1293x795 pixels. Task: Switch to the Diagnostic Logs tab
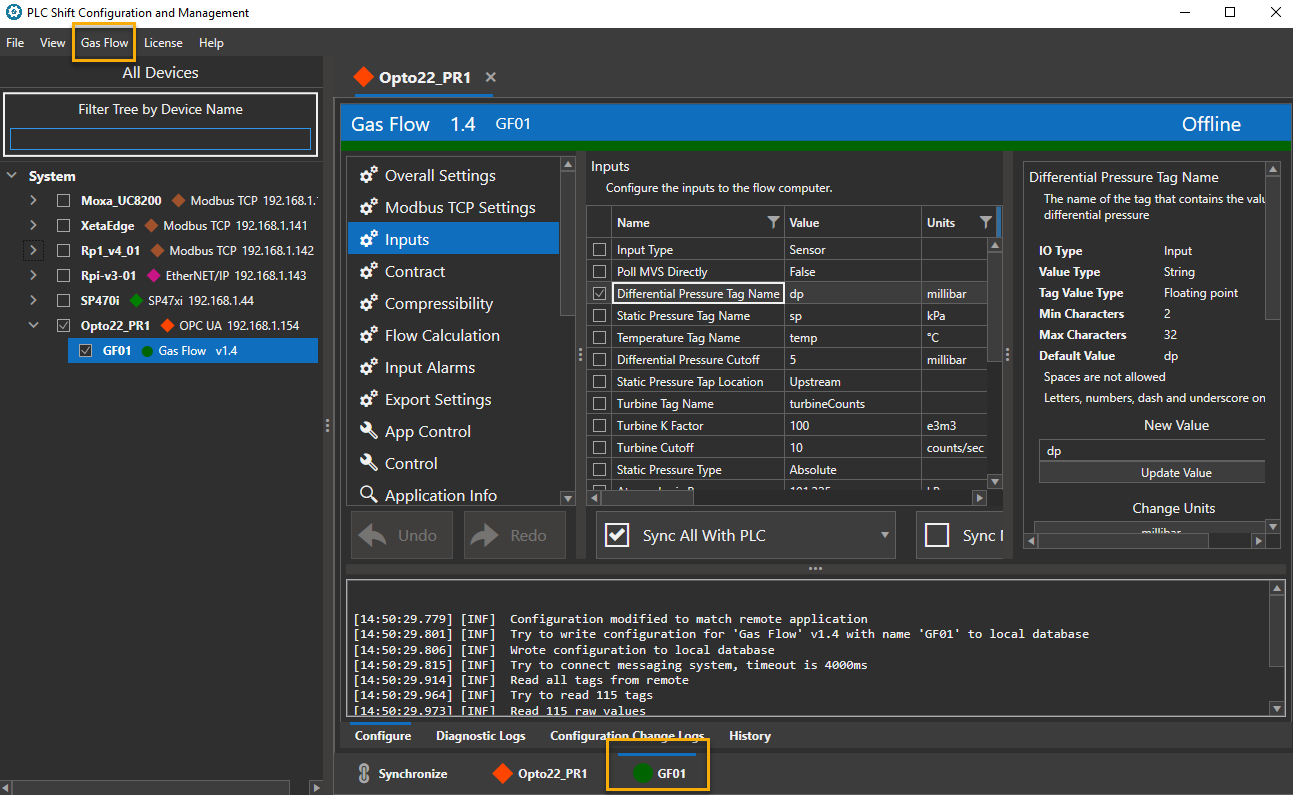pos(480,736)
